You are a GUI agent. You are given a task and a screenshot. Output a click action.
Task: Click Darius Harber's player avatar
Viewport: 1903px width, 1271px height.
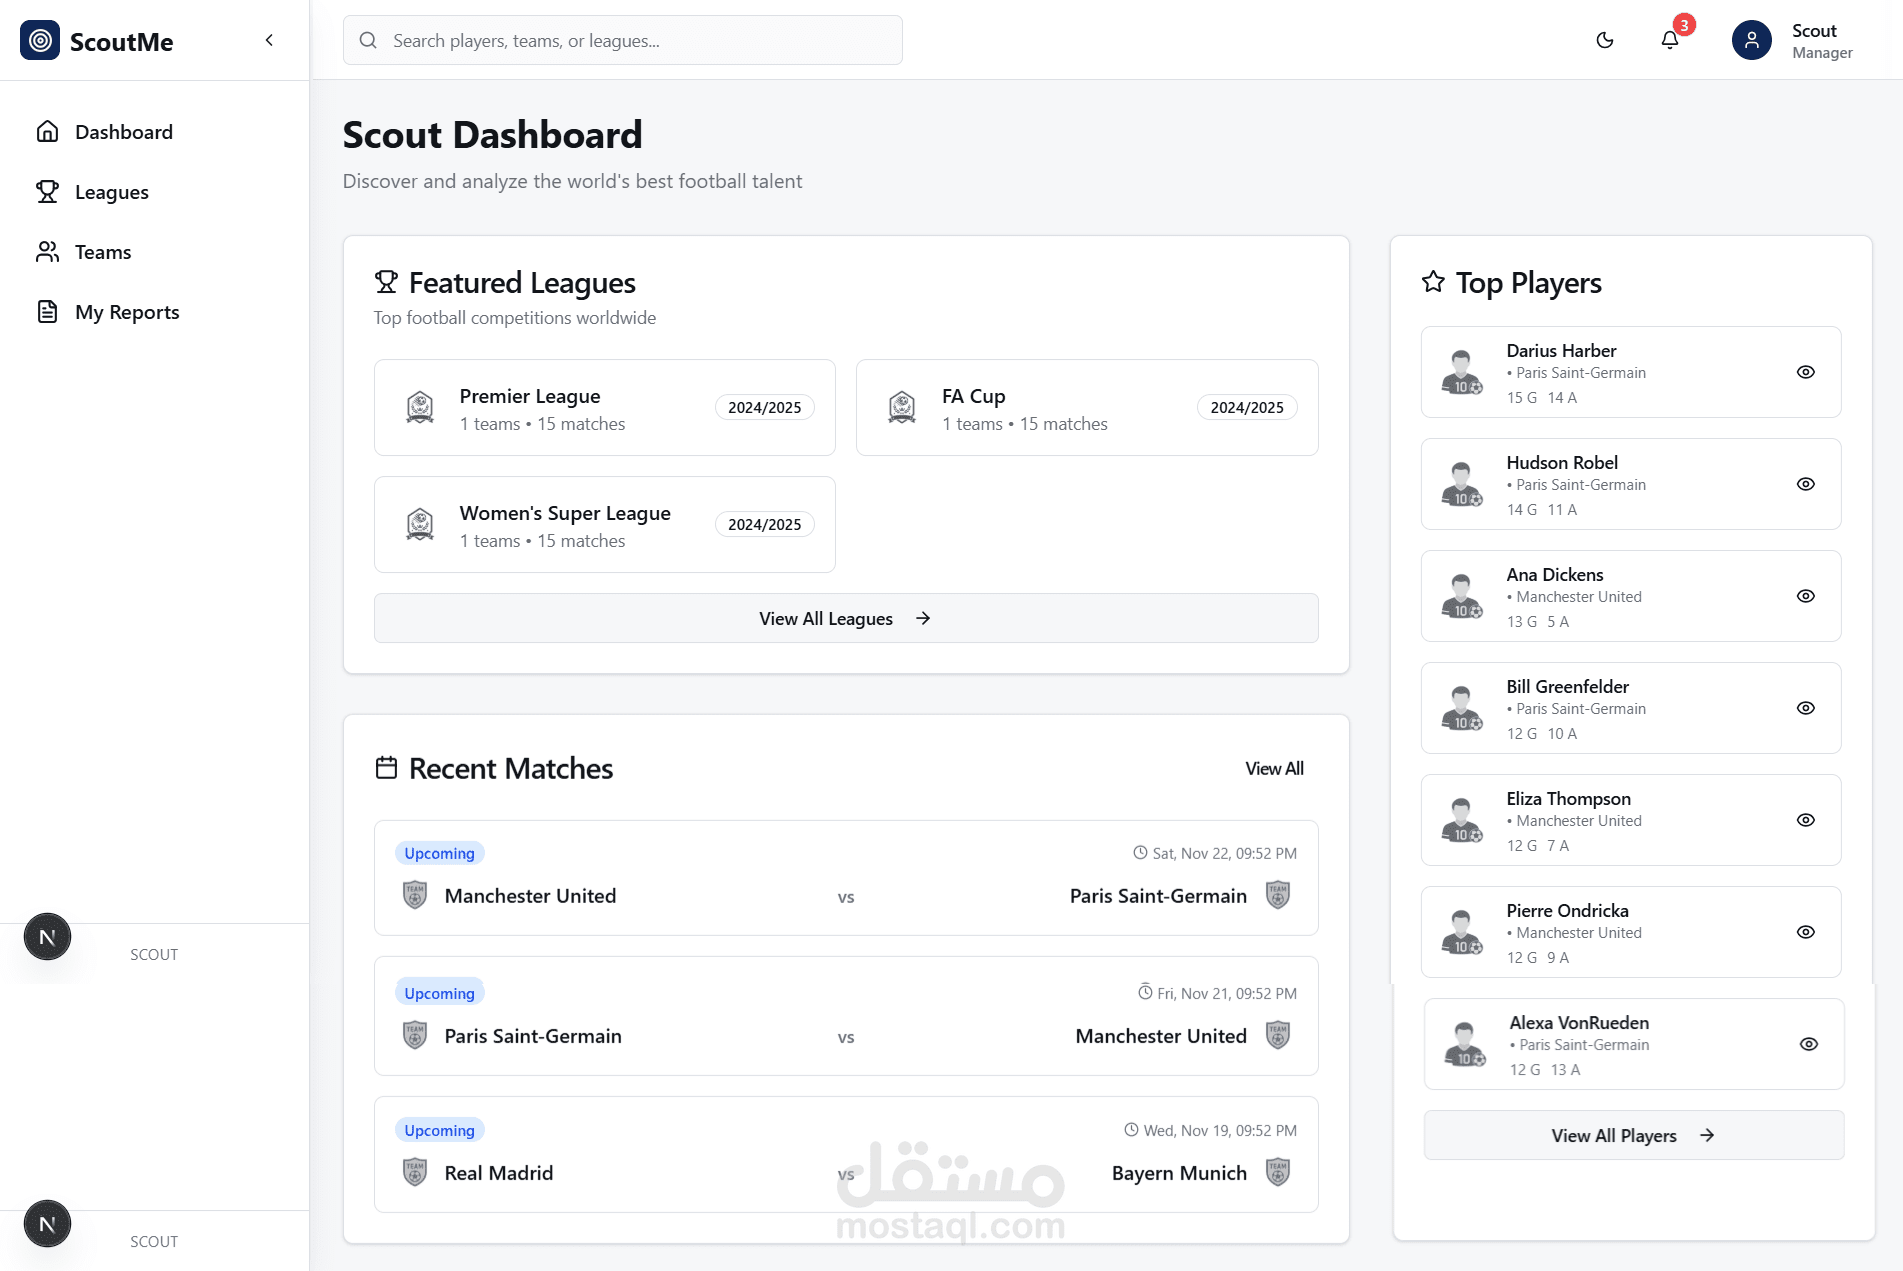(1462, 372)
